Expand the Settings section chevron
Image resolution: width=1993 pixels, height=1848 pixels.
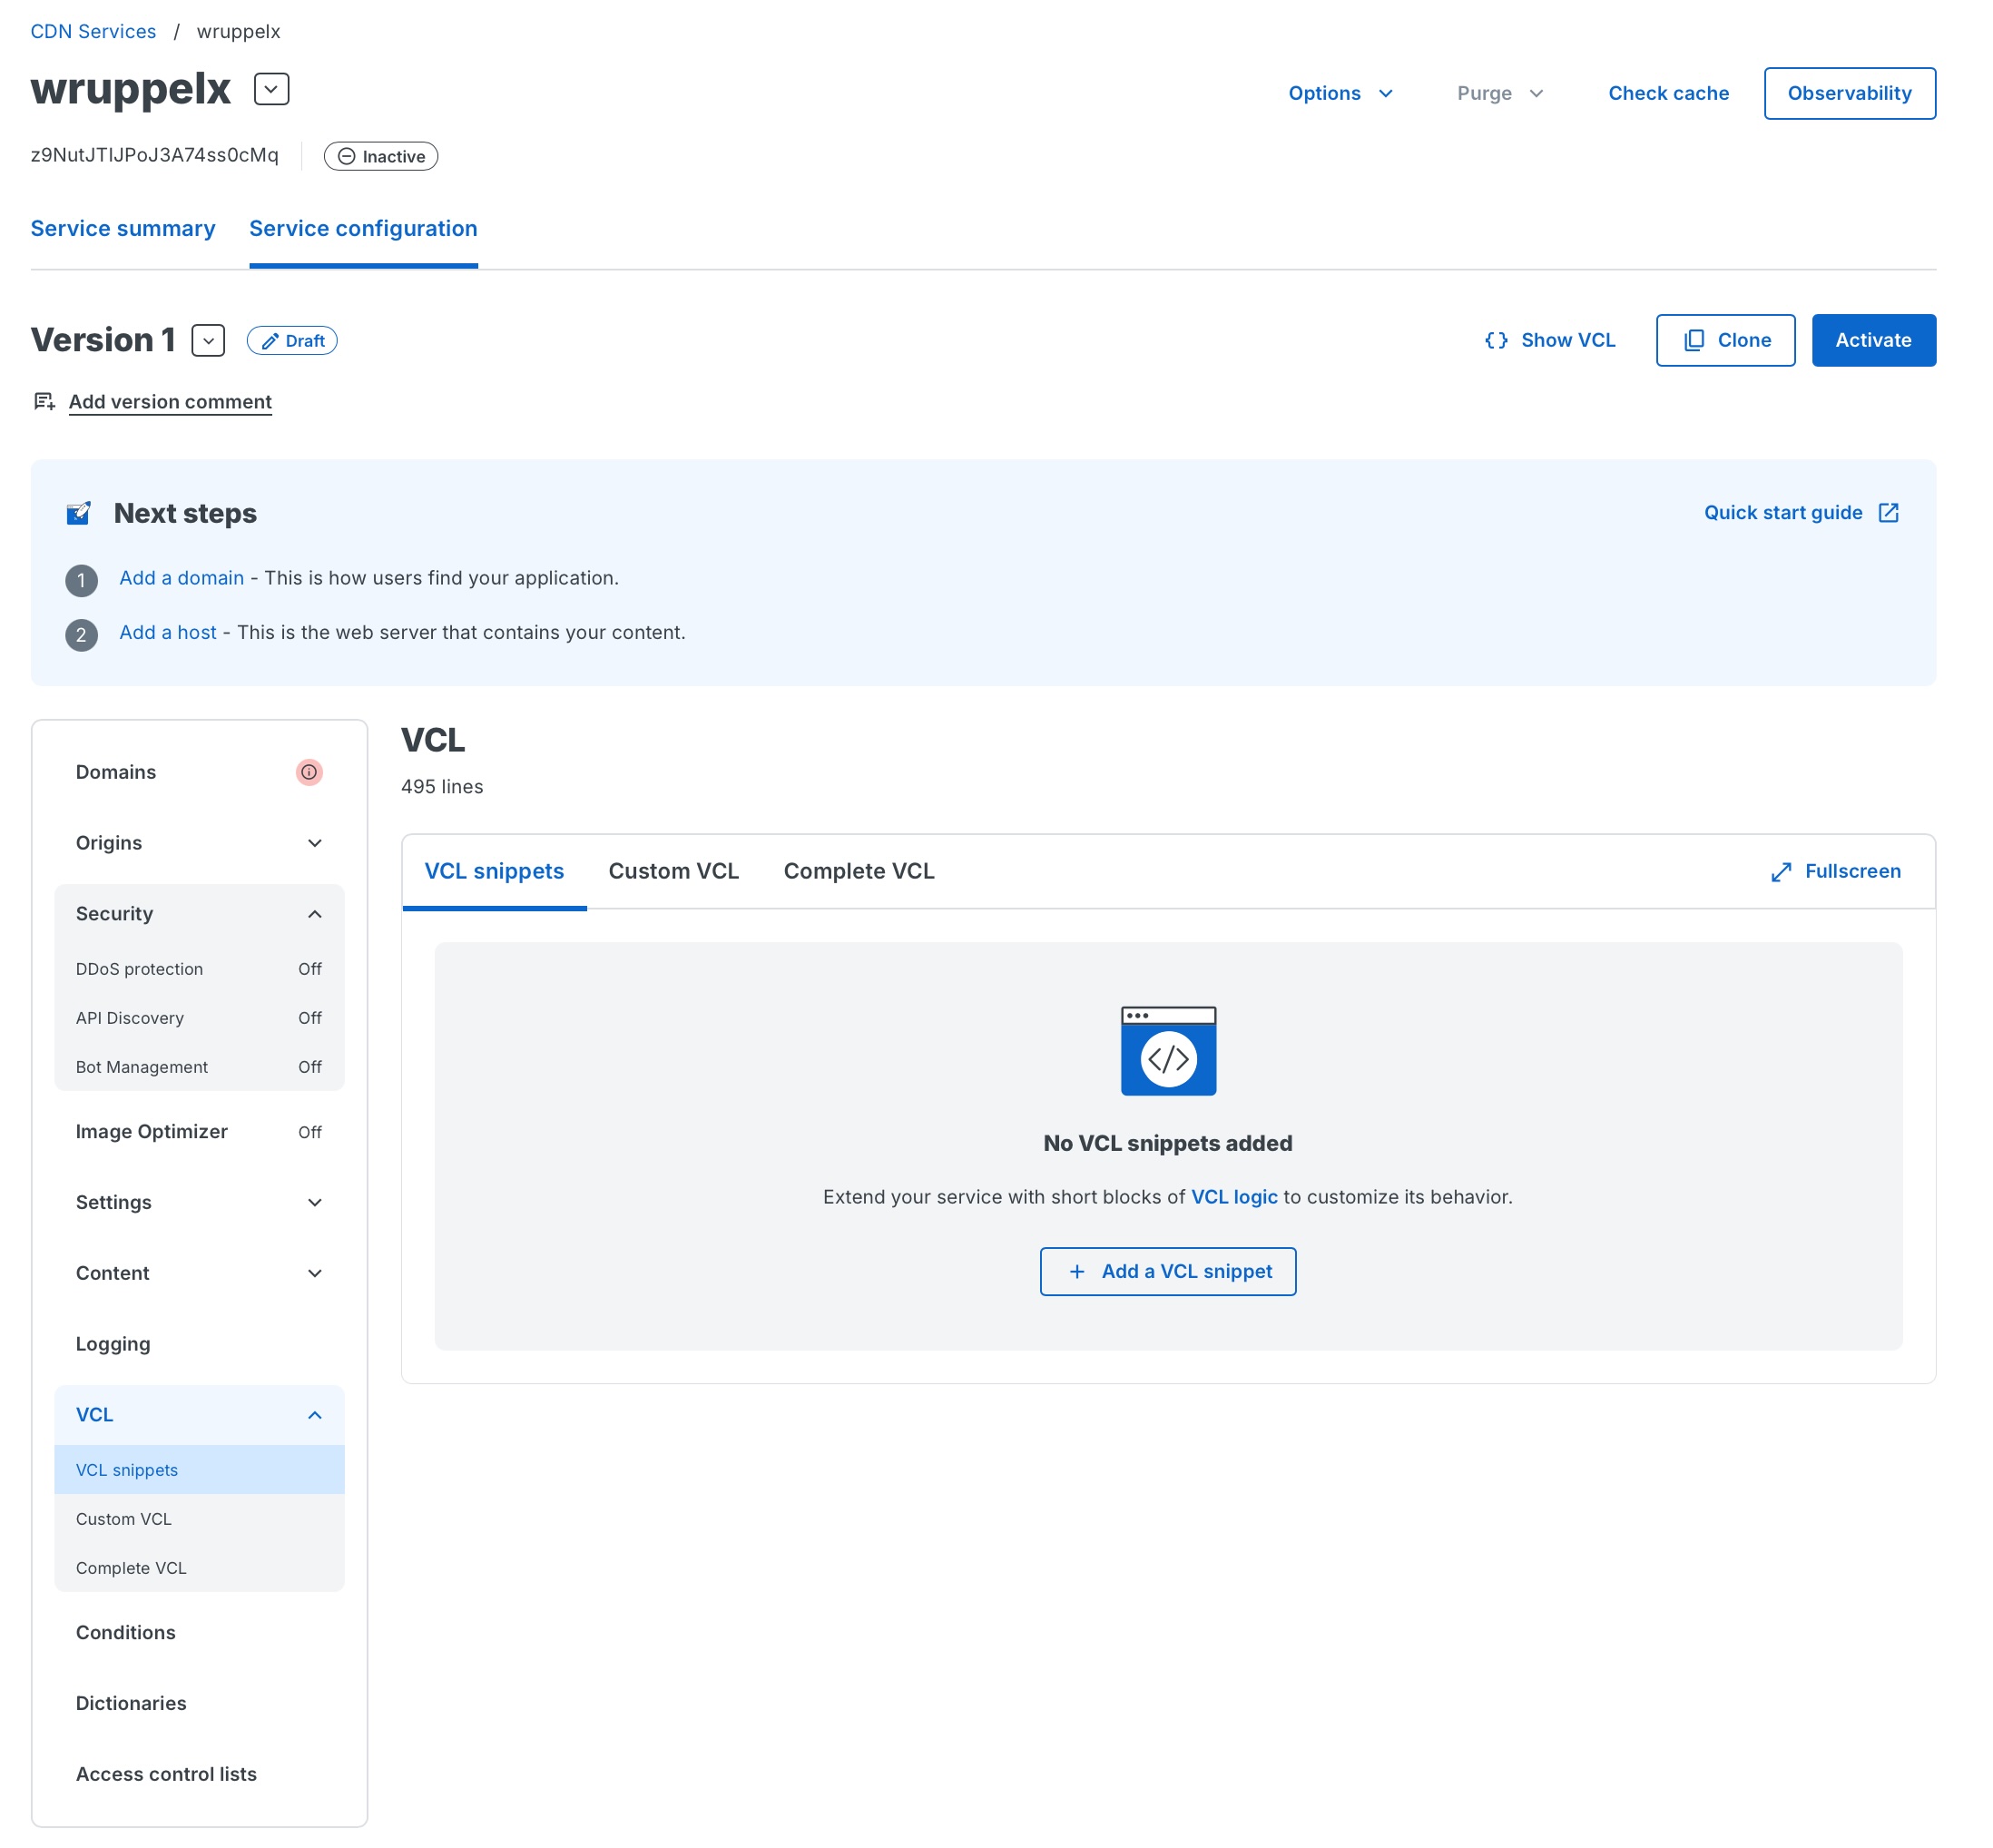click(314, 1202)
